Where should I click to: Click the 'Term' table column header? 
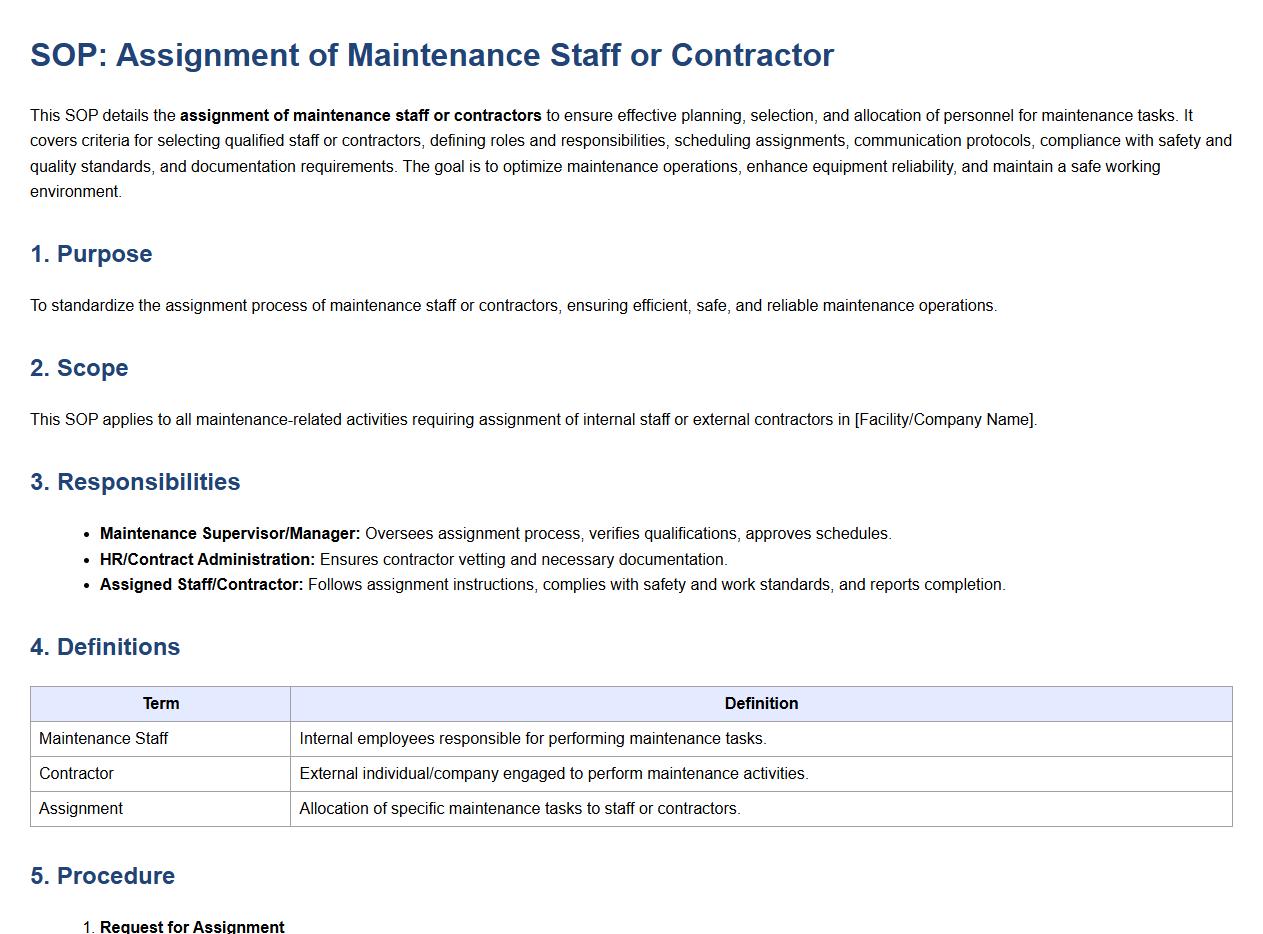coord(161,704)
